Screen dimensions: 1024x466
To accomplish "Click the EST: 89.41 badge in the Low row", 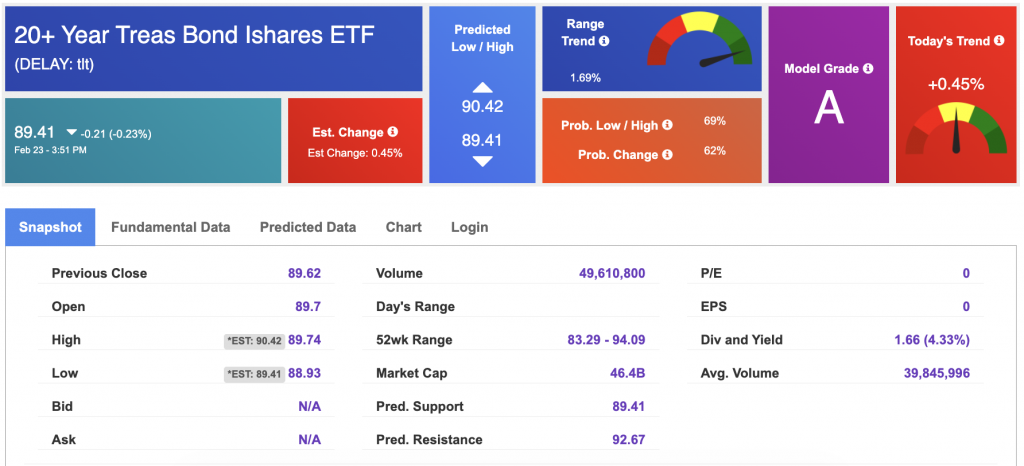I will point(254,374).
